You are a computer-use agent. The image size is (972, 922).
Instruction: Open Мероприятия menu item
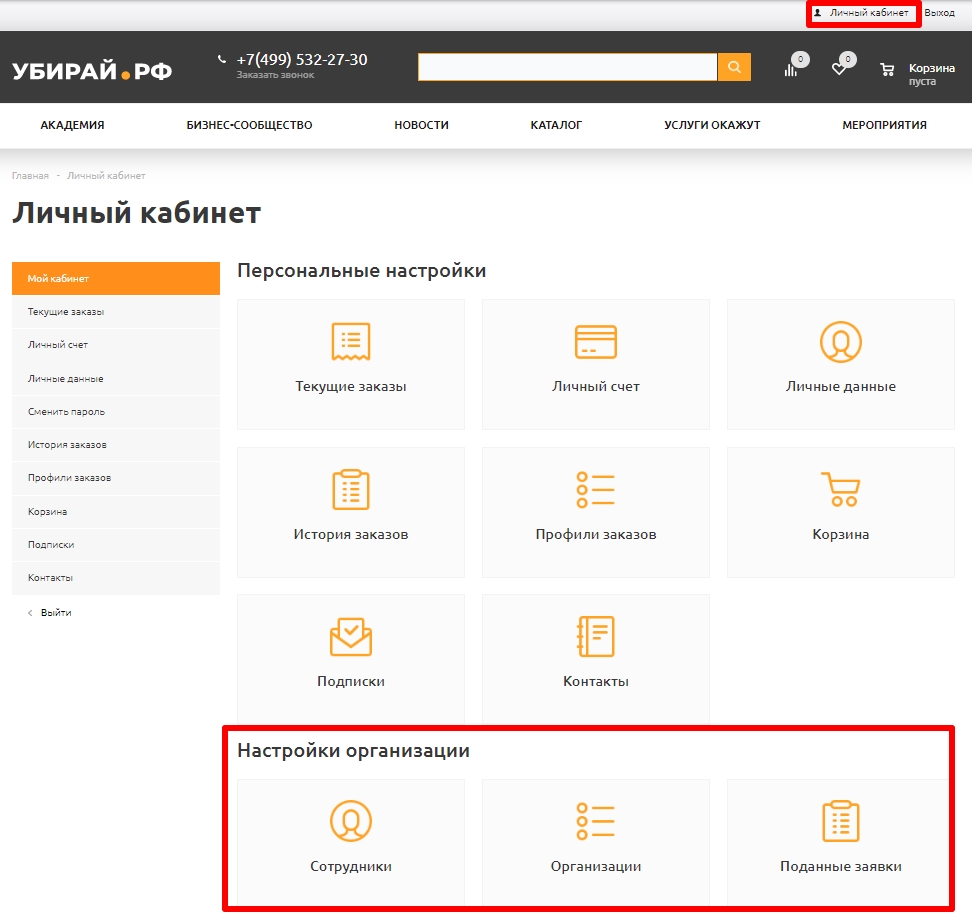point(885,125)
